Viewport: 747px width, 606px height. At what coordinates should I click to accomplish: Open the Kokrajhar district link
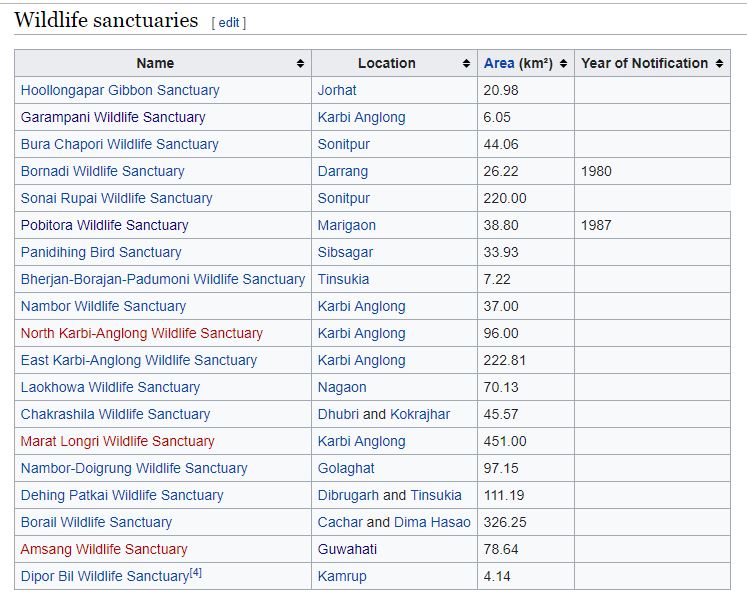point(420,414)
